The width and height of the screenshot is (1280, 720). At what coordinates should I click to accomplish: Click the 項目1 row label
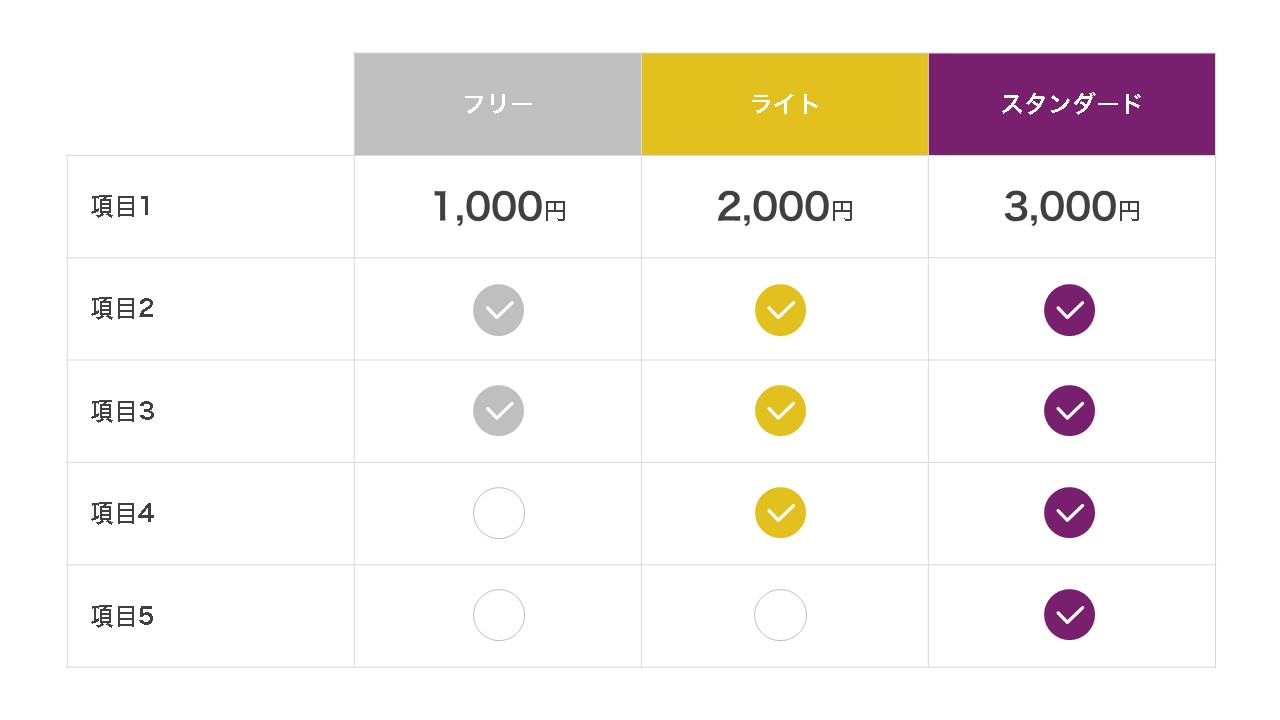[x=121, y=207]
